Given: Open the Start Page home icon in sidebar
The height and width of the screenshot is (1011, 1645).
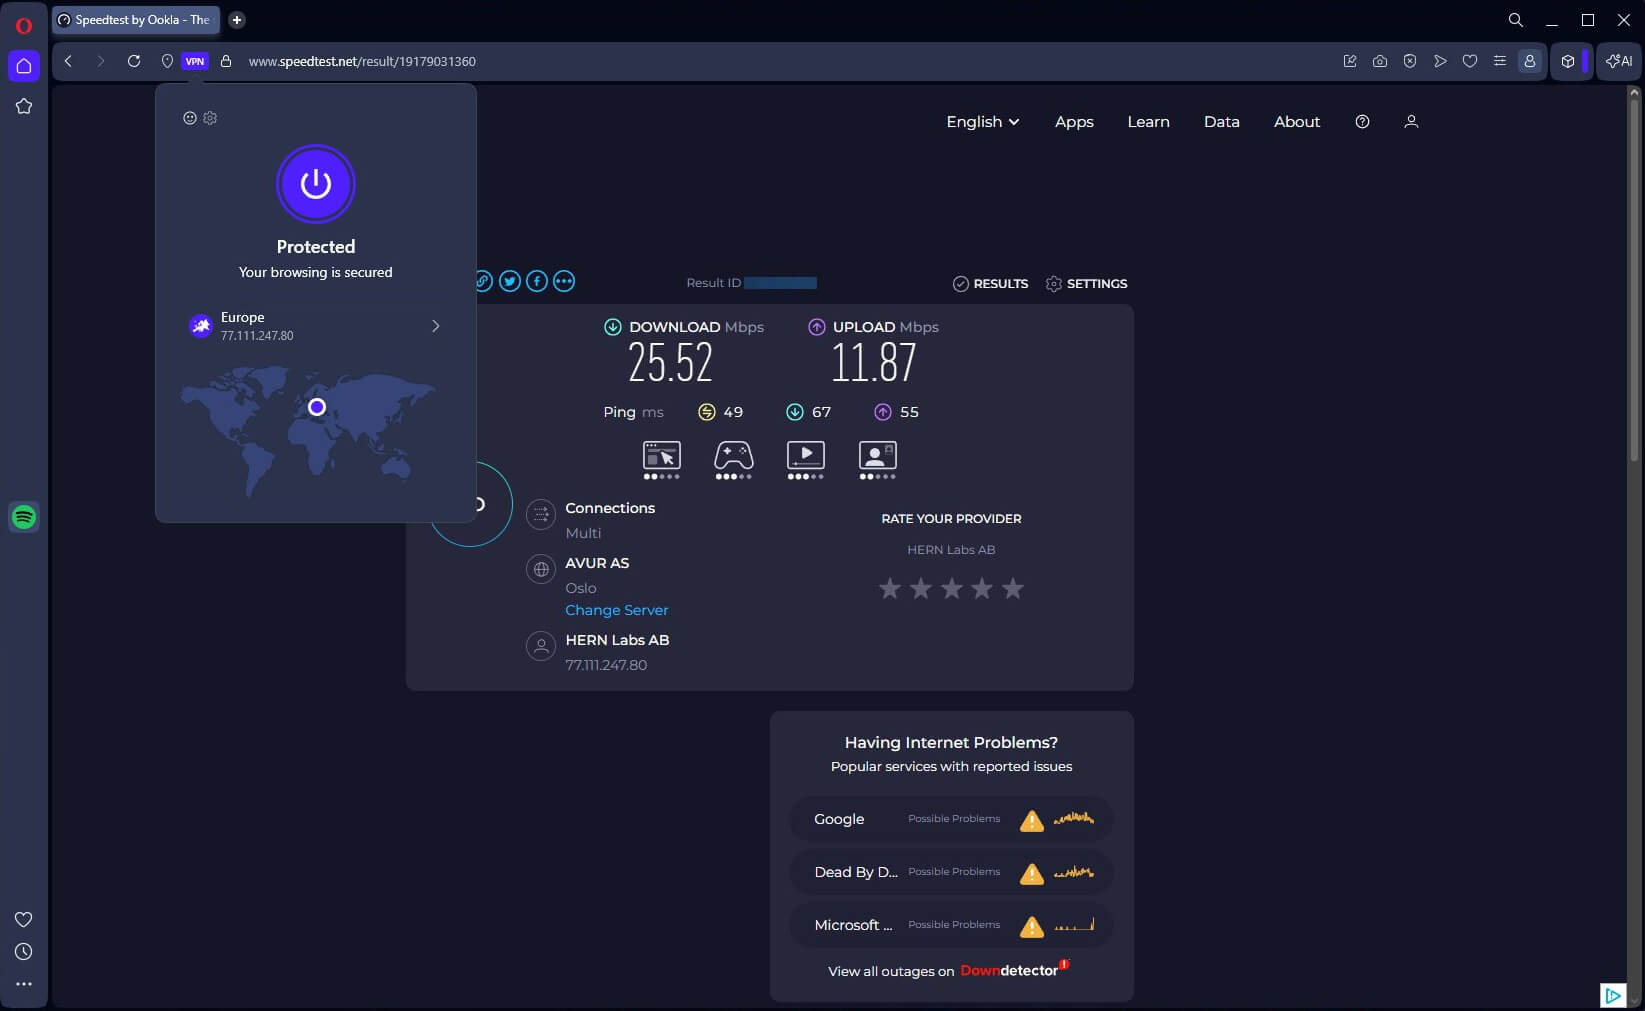Looking at the screenshot, I should [x=24, y=66].
